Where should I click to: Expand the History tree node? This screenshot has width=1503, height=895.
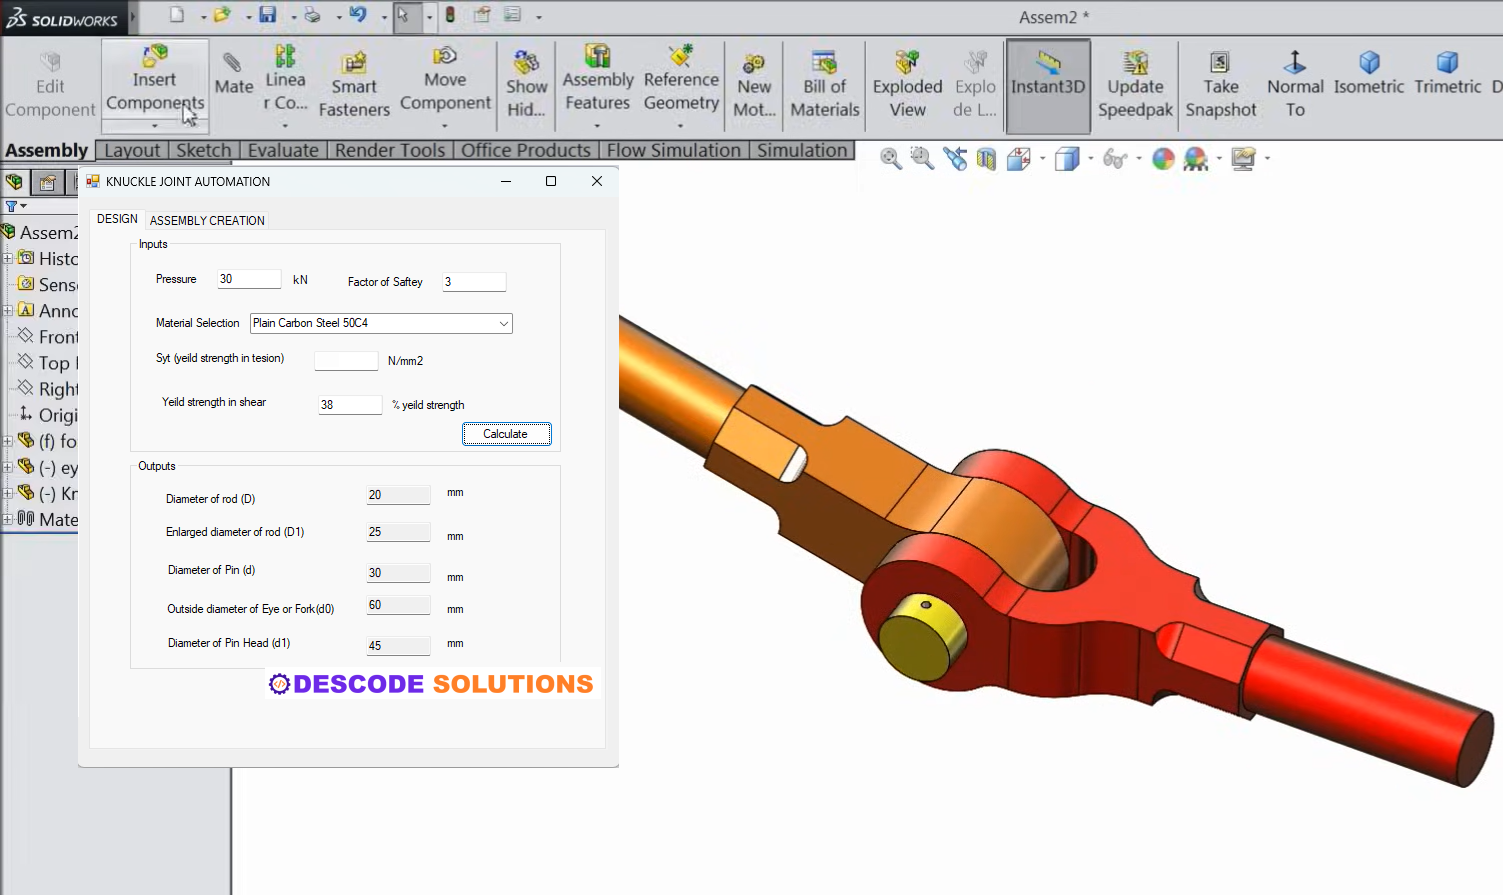pyautogui.click(x=7, y=258)
